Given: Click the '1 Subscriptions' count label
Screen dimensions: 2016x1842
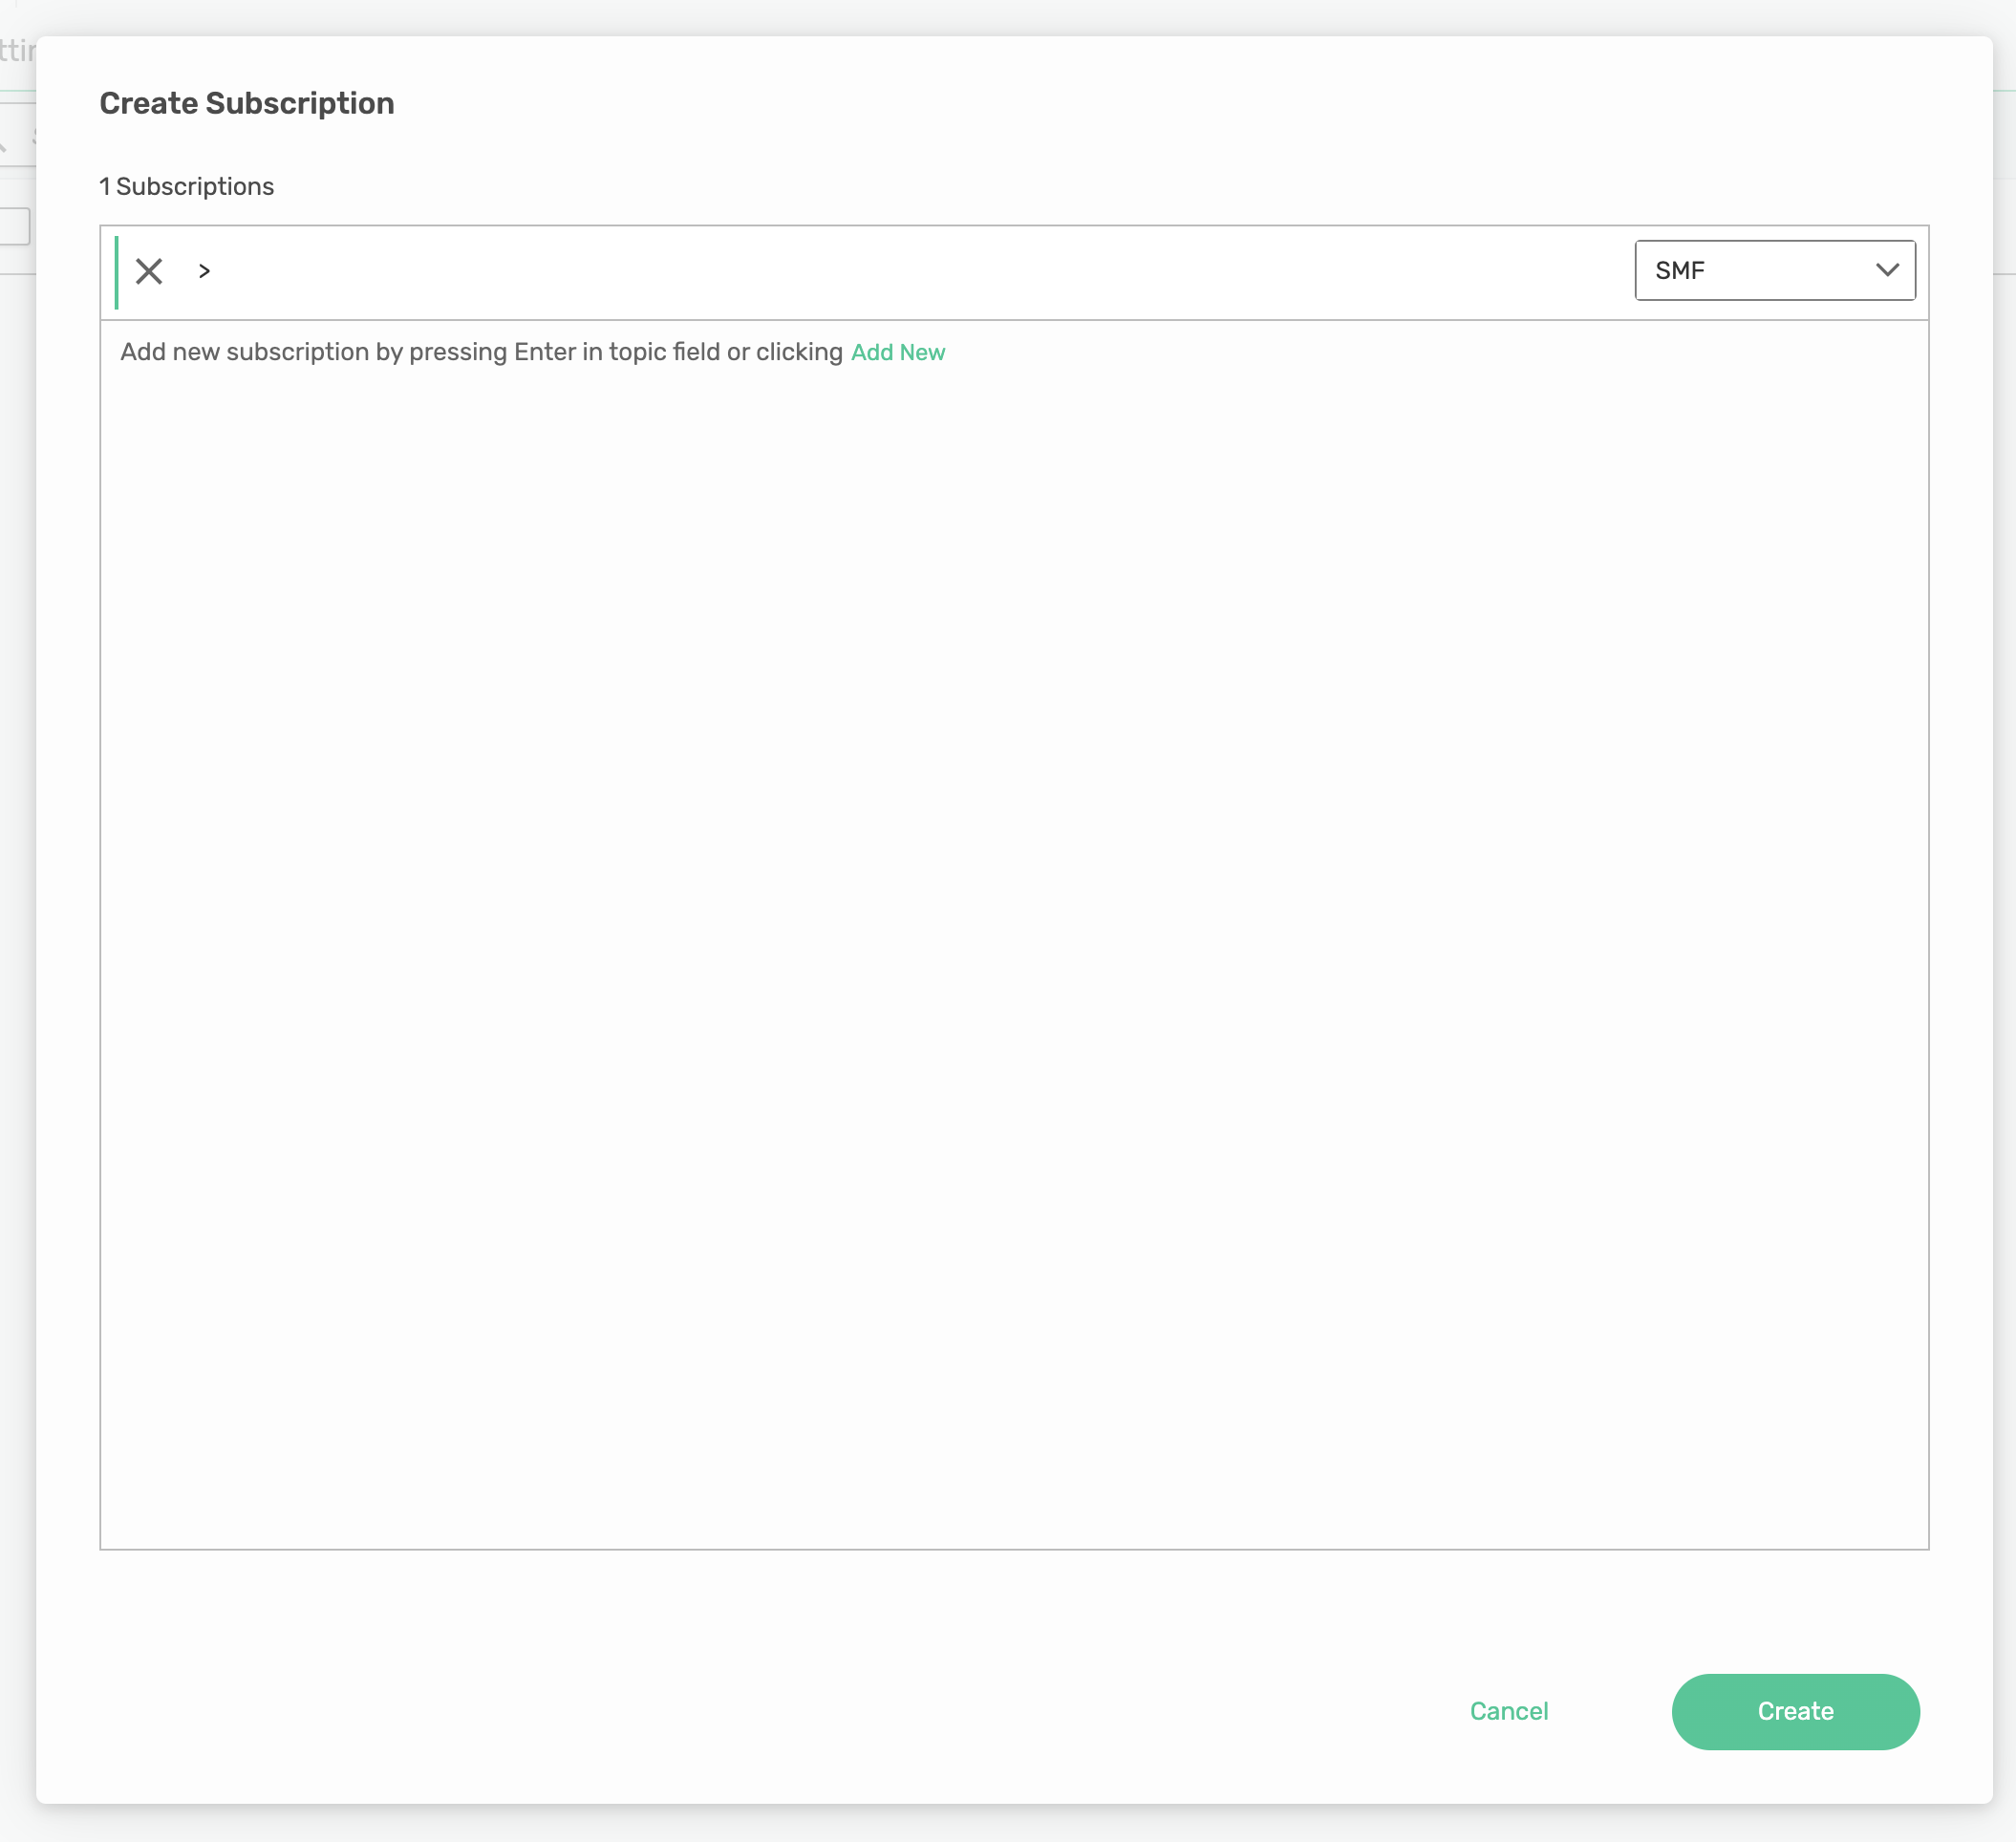Looking at the screenshot, I should click(186, 187).
